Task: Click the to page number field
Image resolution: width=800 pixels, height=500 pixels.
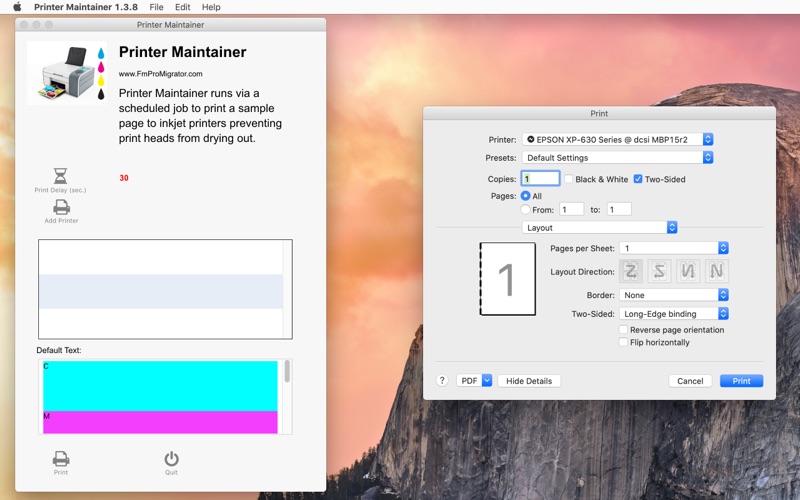Action: coord(619,209)
